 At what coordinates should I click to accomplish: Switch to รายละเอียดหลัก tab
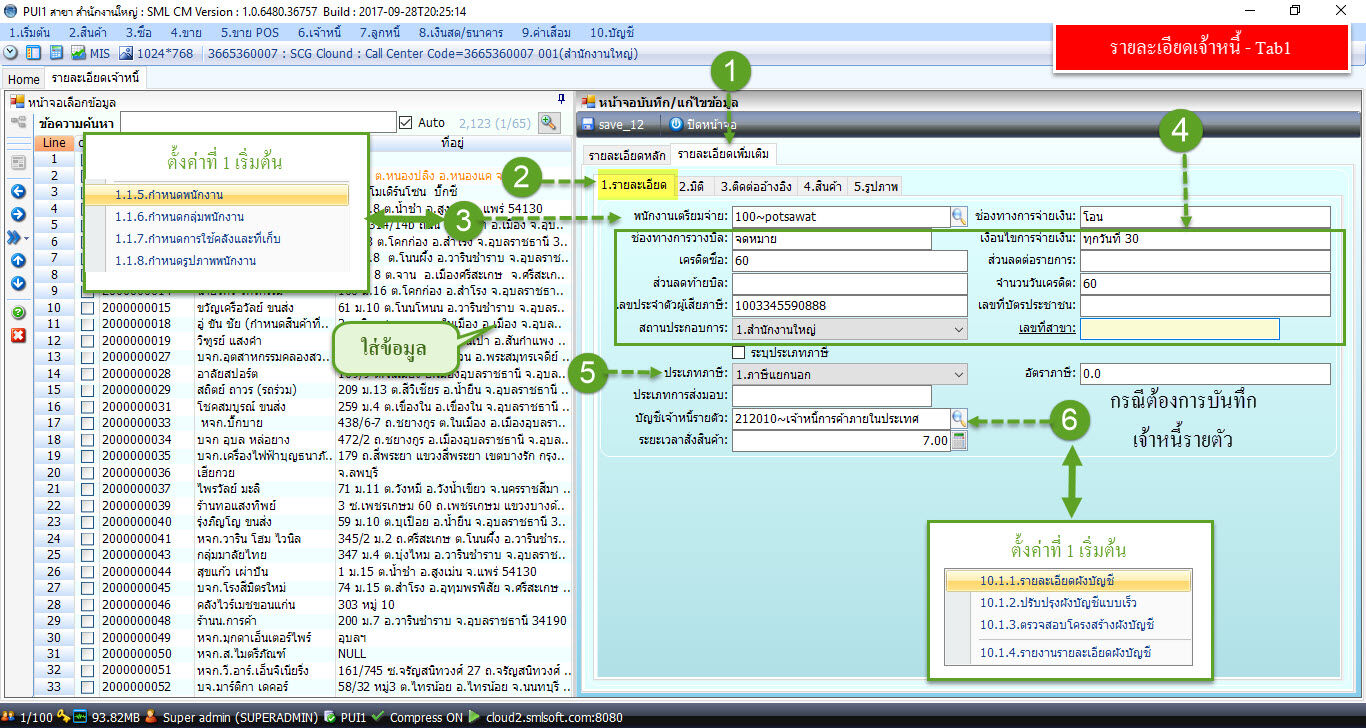pos(626,155)
